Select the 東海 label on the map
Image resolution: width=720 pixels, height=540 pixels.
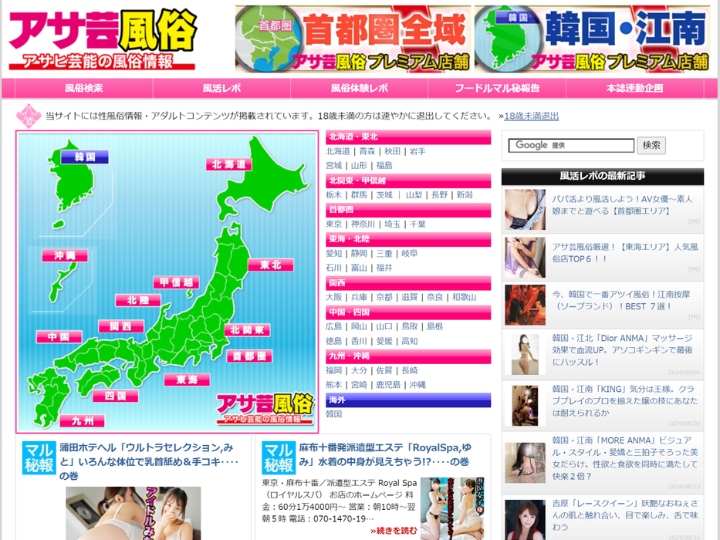187,380
